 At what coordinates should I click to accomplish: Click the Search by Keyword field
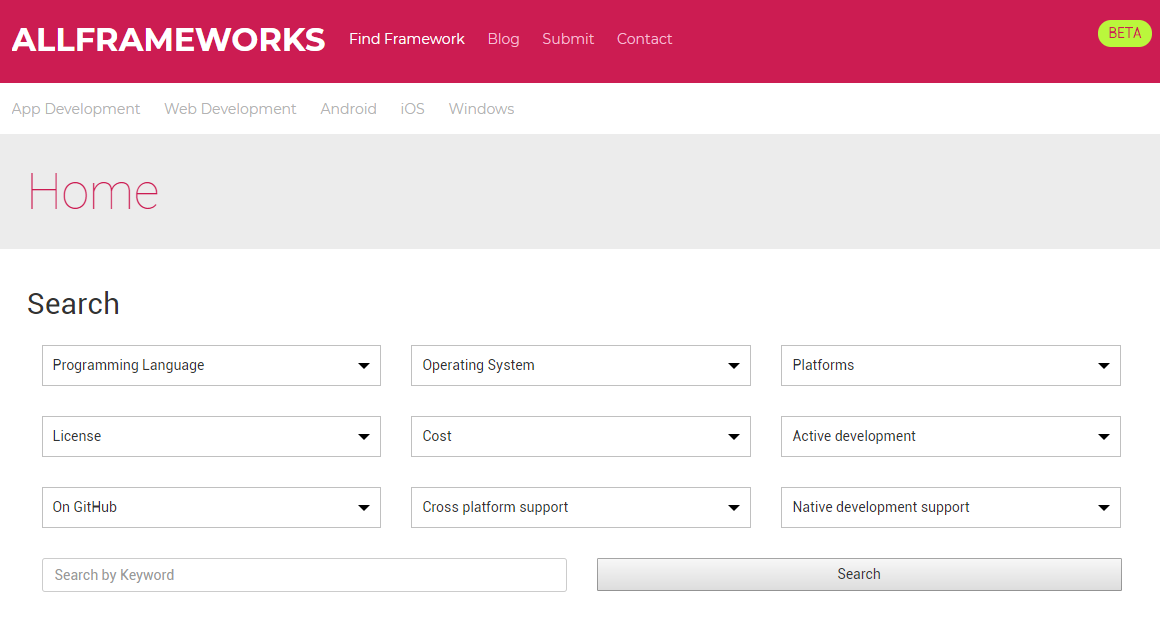(x=304, y=574)
